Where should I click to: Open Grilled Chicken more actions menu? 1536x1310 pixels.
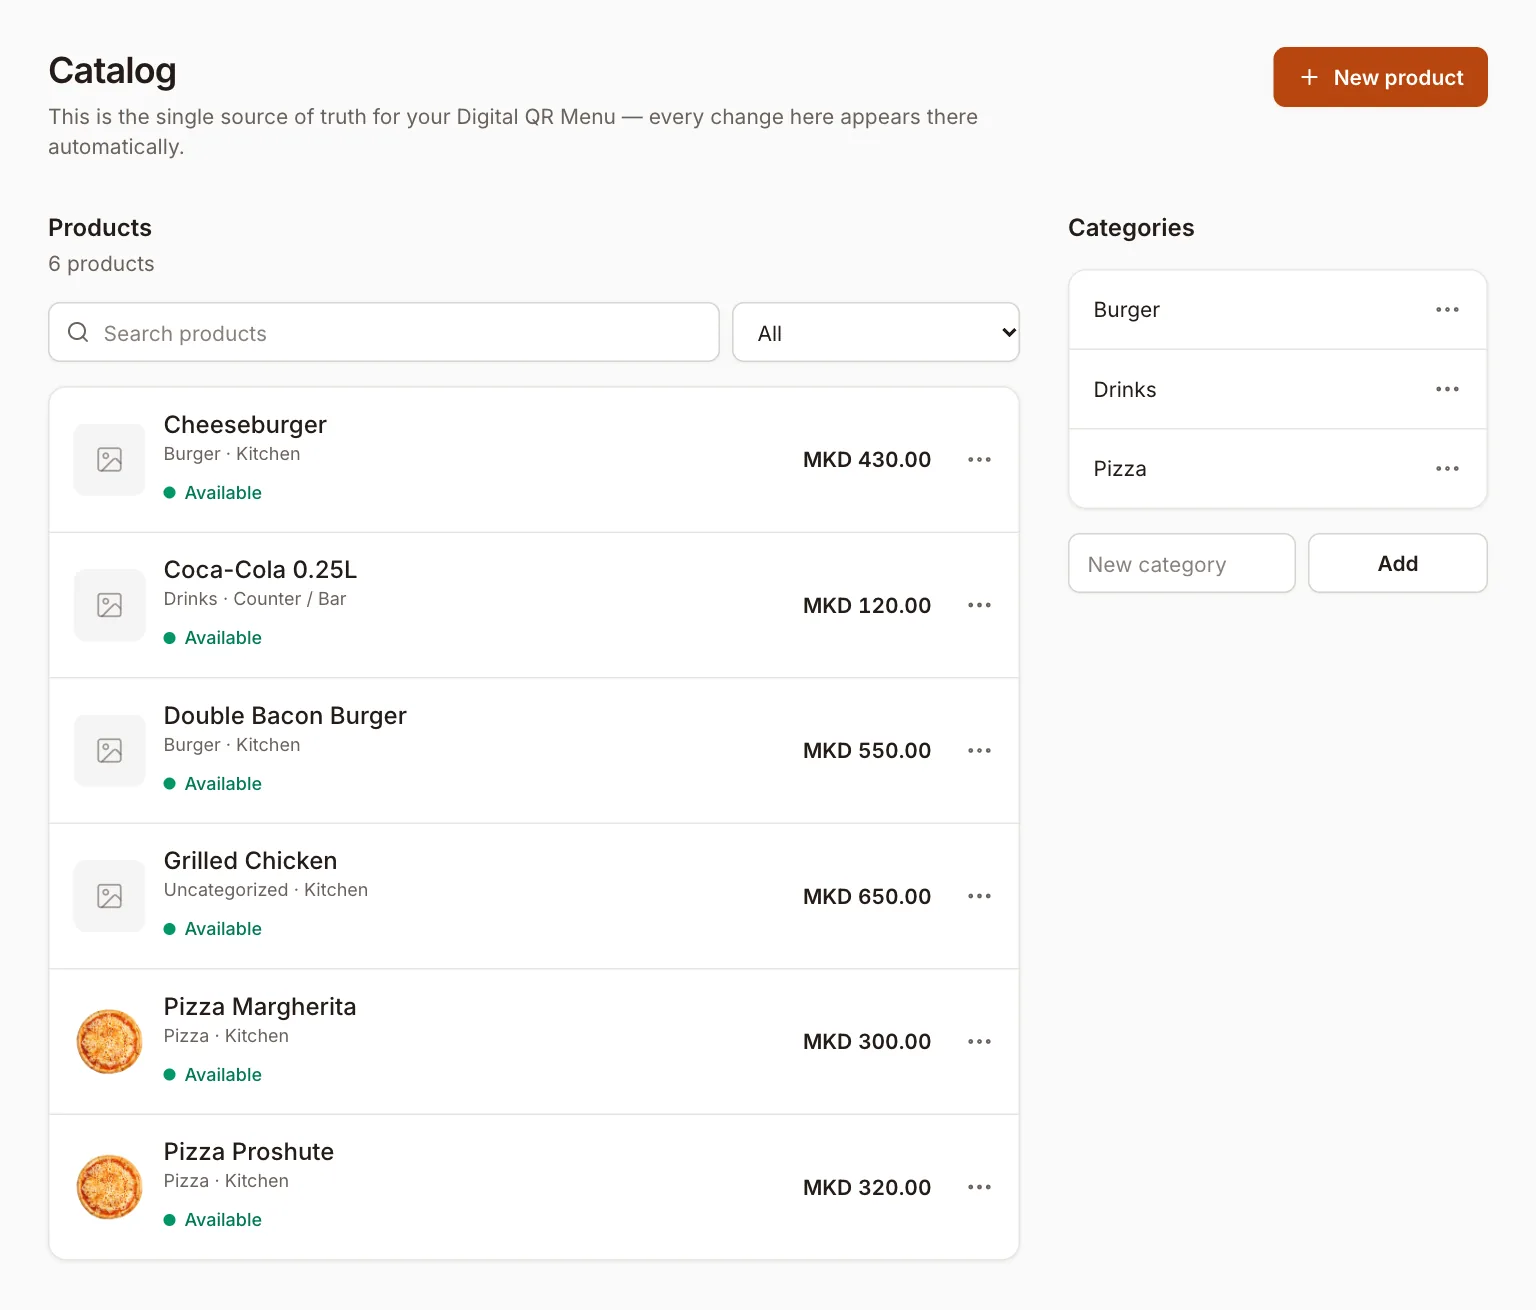979,896
